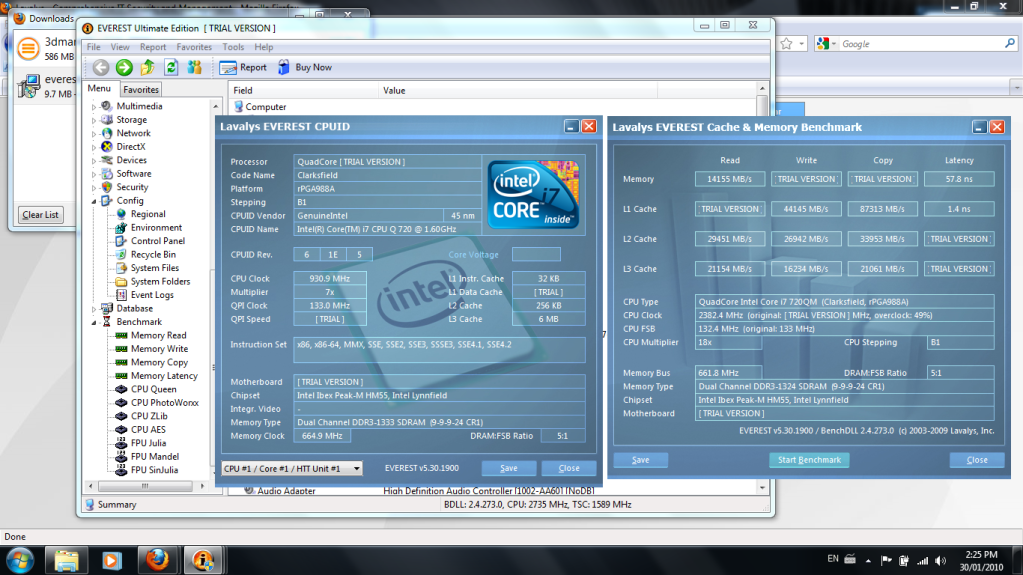
Task: Open the Tools menu
Action: coord(233,47)
